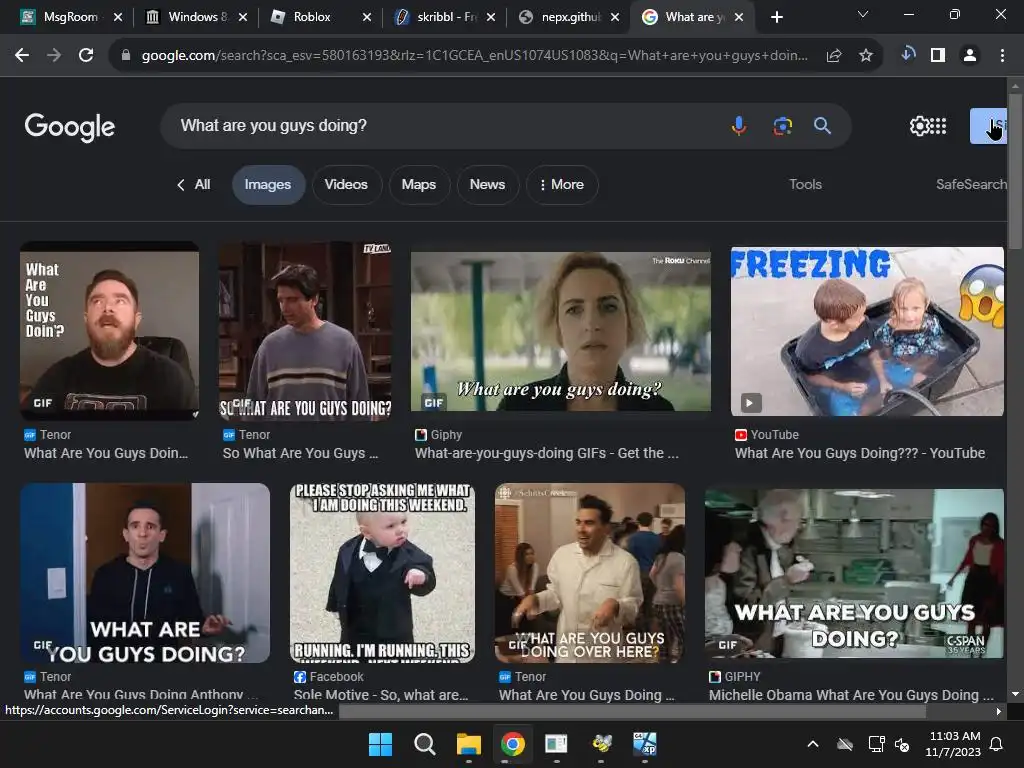Click the Chrome taskbar icon
The width and height of the screenshot is (1024, 768).
coord(513,744)
